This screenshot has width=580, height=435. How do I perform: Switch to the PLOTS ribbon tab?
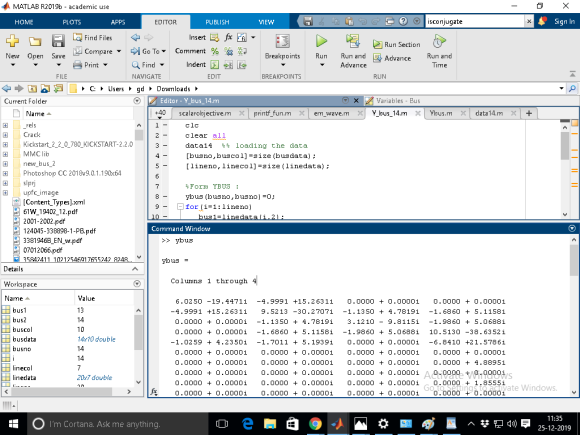(x=71, y=22)
